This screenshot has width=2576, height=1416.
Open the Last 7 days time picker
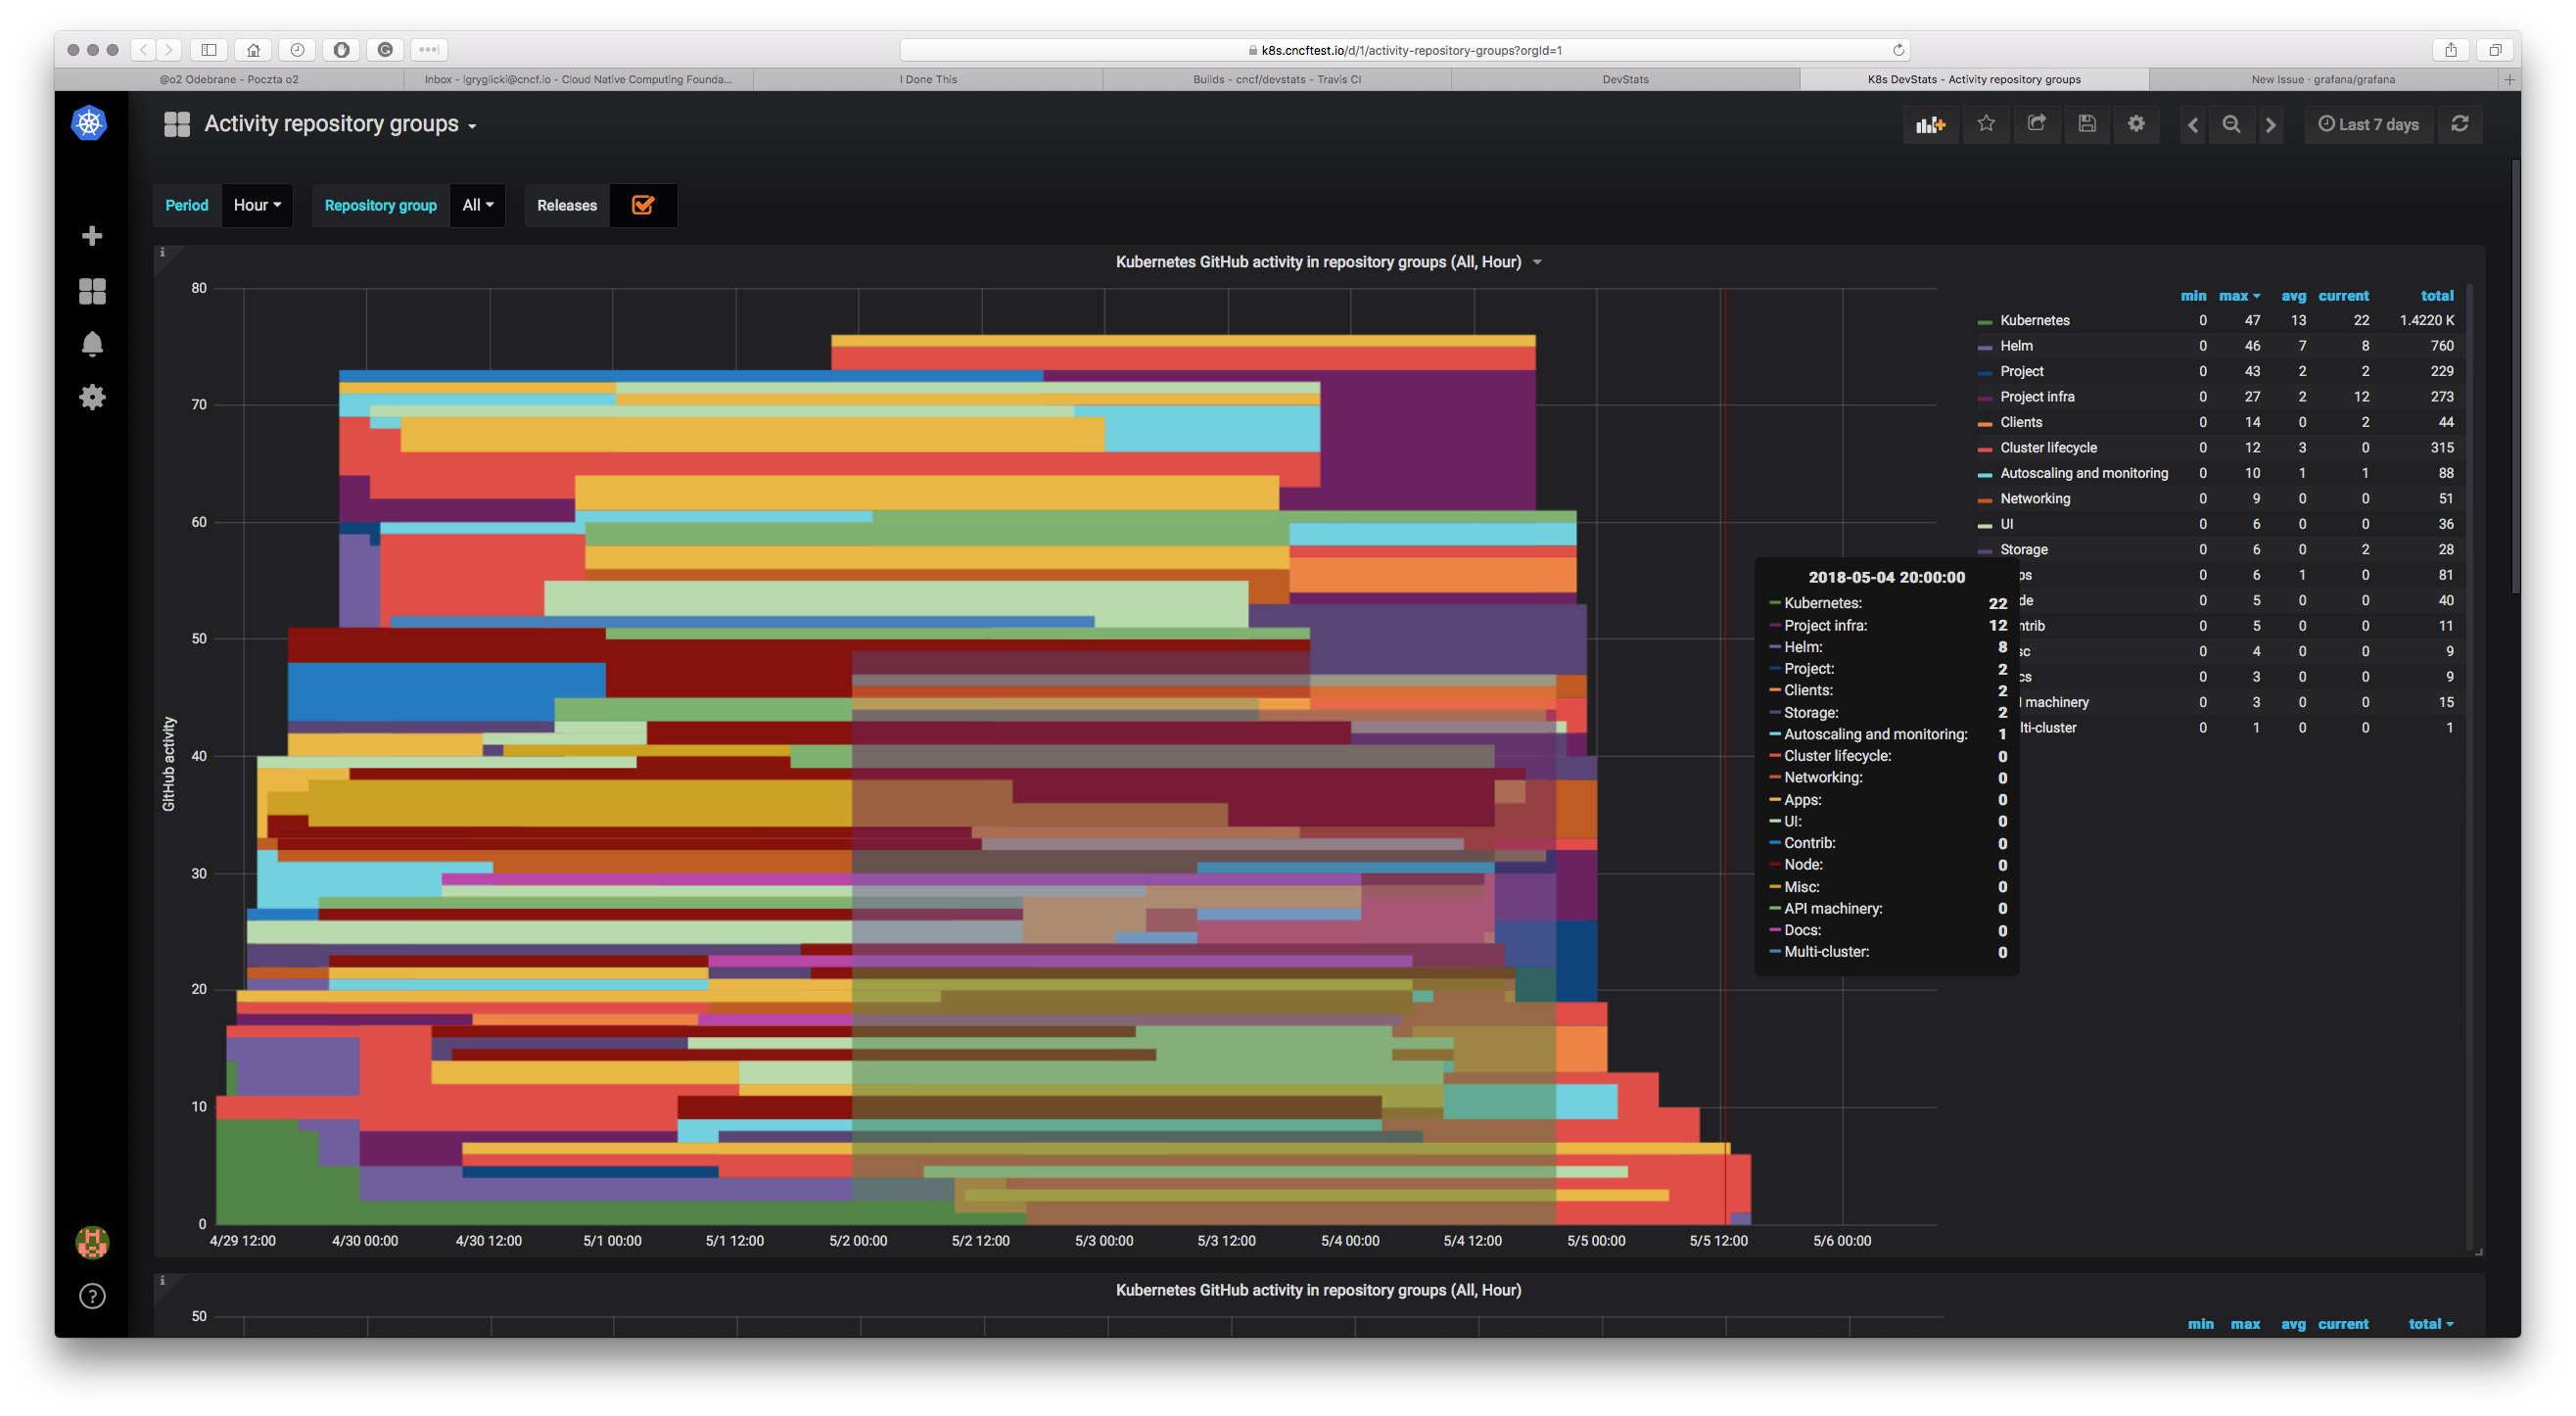pos(2368,124)
